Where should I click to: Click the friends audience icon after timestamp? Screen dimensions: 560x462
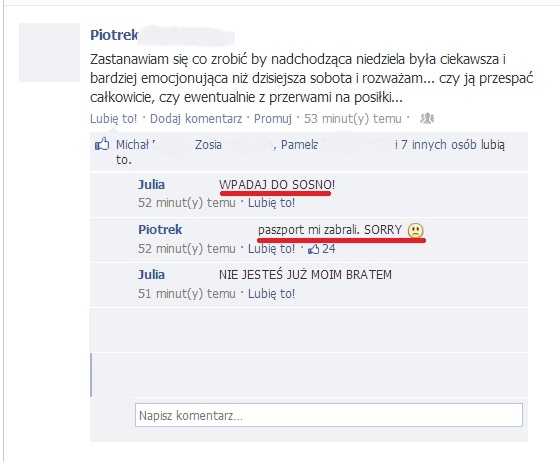(x=427, y=118)
